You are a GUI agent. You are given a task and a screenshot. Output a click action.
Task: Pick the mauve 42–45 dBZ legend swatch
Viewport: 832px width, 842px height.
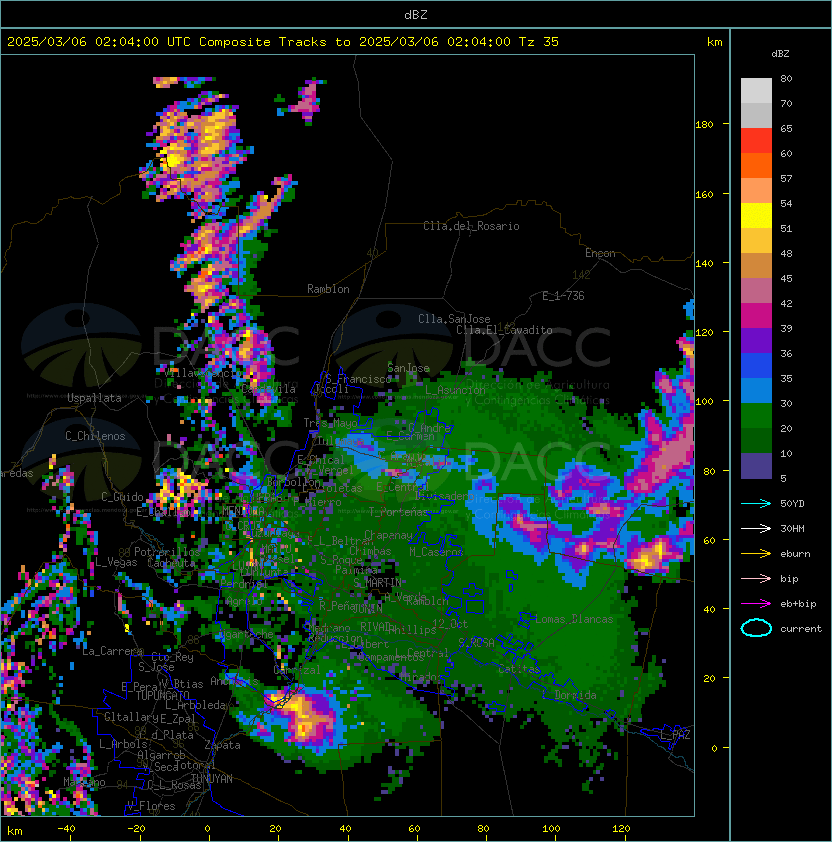click(756, 291)
